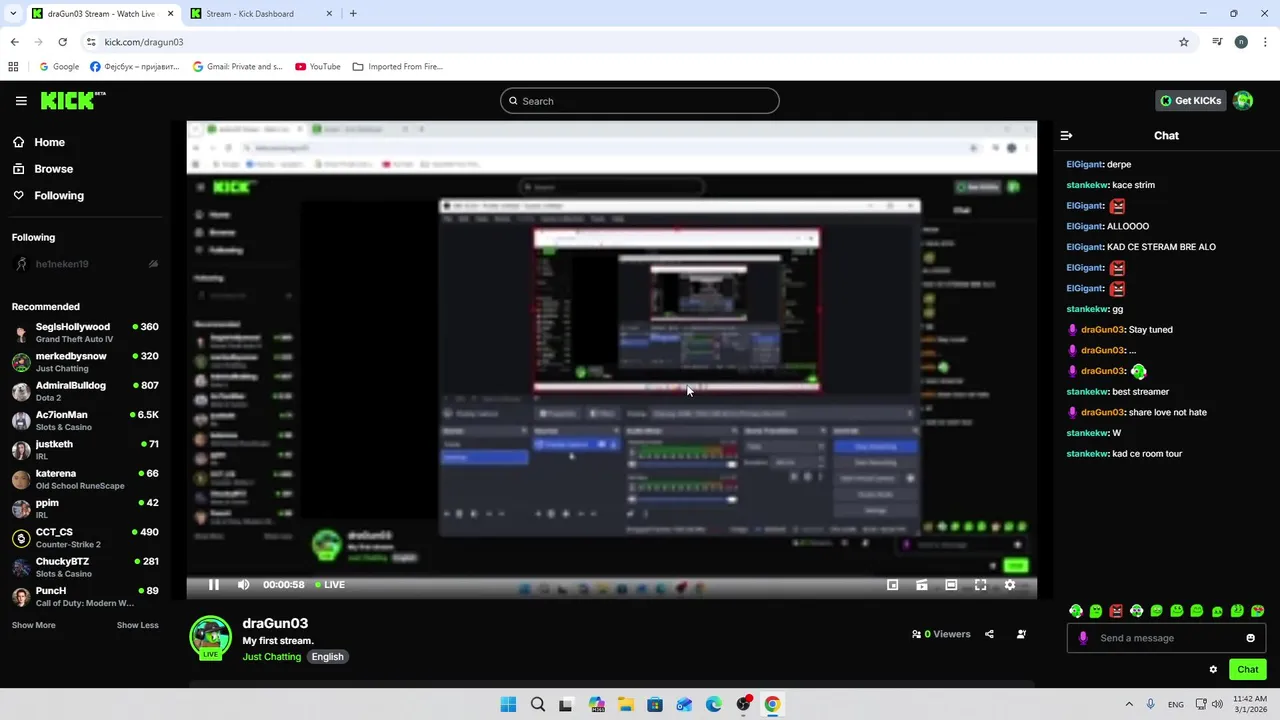Switch to Stream - Kick Dashboard tab

(262, 14)
